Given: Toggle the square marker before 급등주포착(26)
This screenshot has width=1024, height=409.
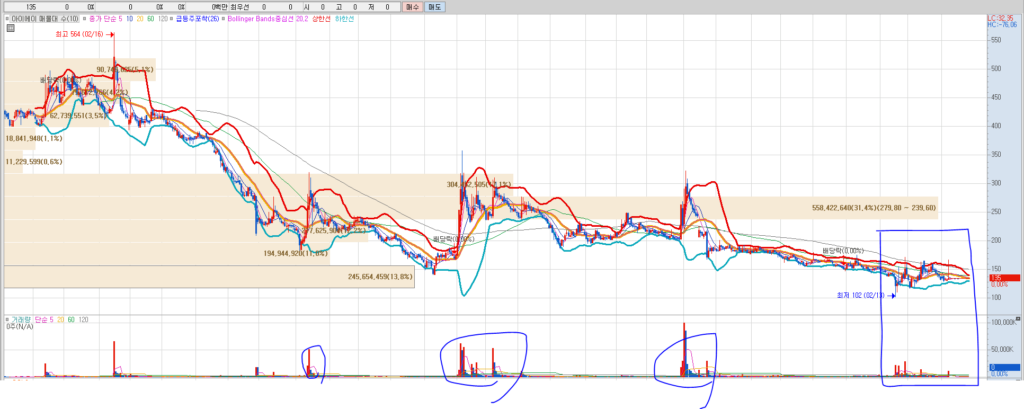Looking at the screenshot, I should point(172,19).
